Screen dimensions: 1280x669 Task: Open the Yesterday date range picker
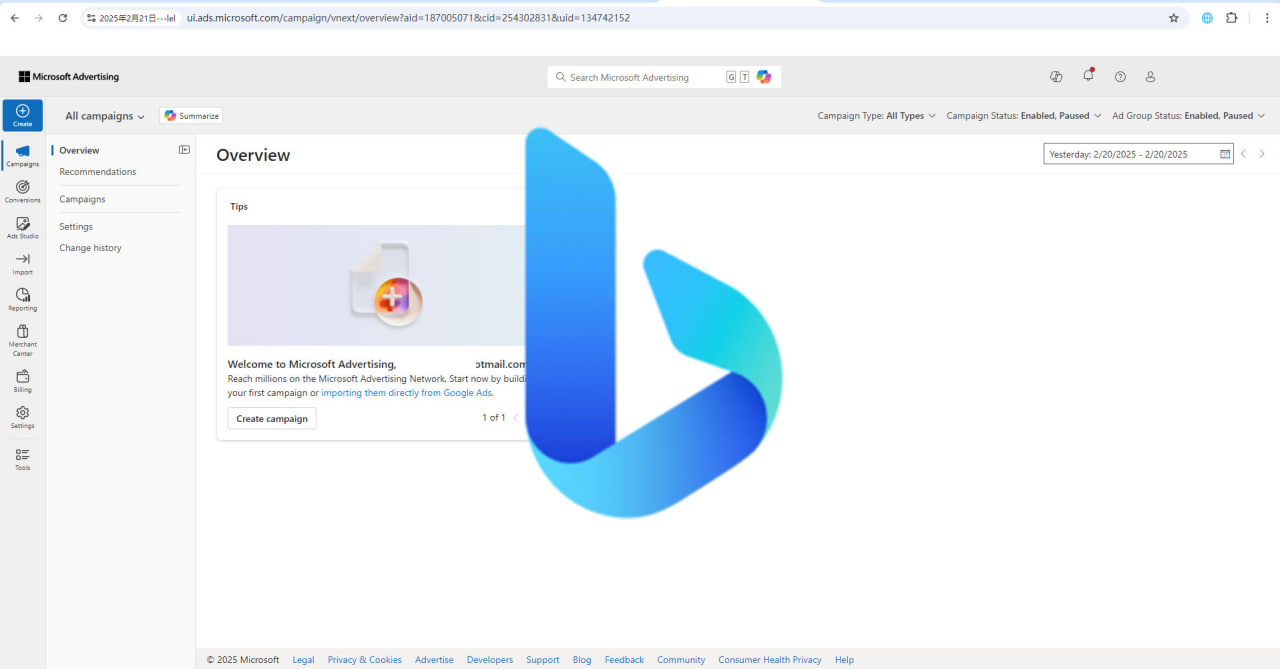pyautogui.click(x=1138, y=154)
